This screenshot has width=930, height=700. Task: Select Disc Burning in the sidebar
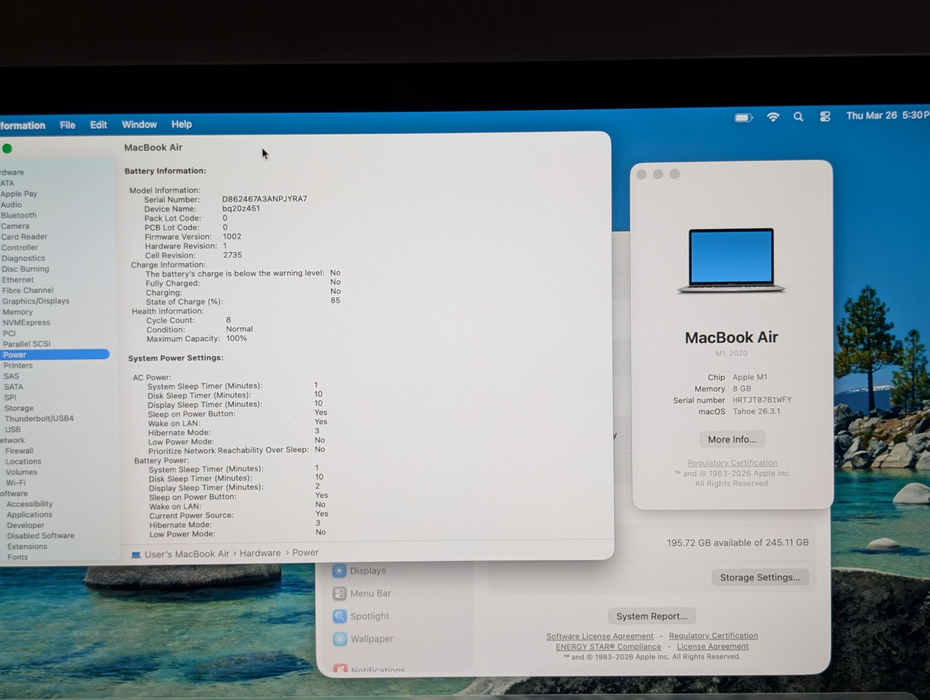(x=26, y=269)
